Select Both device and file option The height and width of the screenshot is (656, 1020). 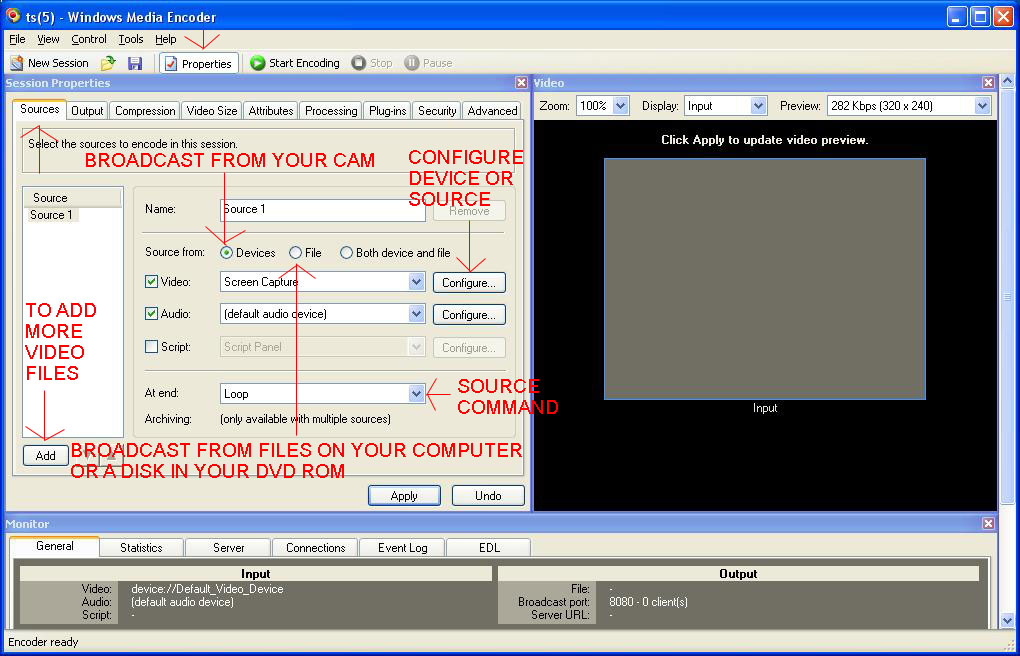[346, 253]
